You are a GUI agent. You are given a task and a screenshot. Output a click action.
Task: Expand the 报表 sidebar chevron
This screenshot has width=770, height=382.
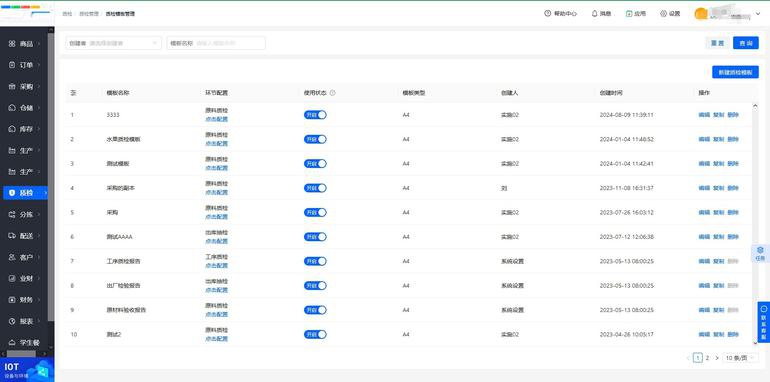[x=39, y=321]
